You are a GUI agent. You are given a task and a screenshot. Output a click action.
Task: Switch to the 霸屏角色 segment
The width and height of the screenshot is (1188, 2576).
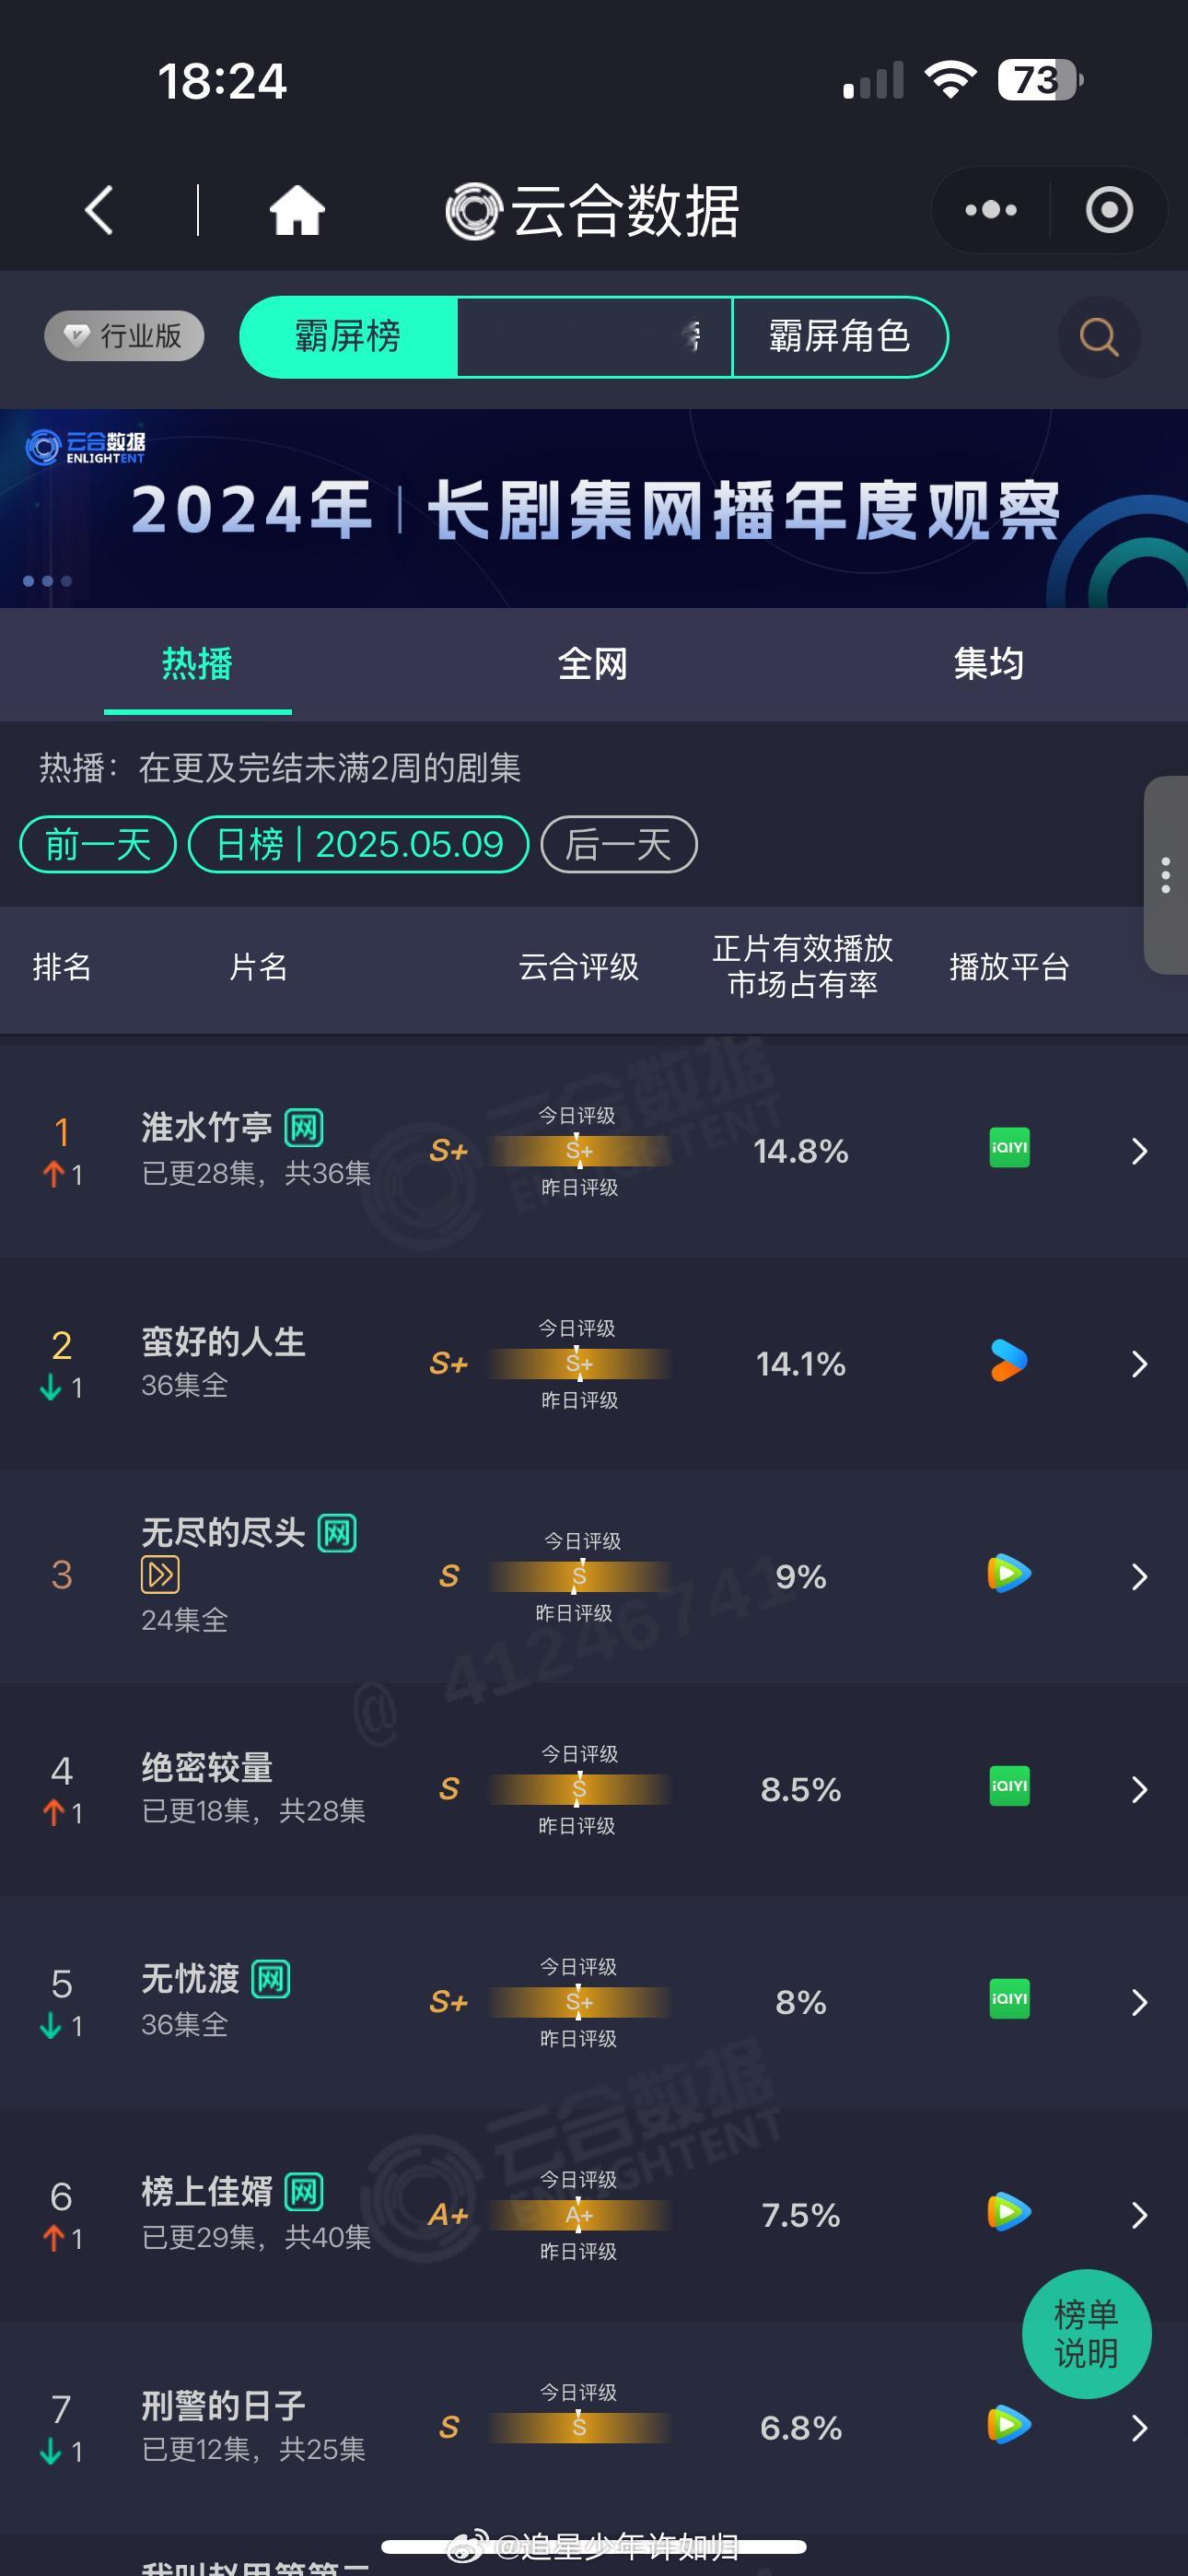pos(840,337)
